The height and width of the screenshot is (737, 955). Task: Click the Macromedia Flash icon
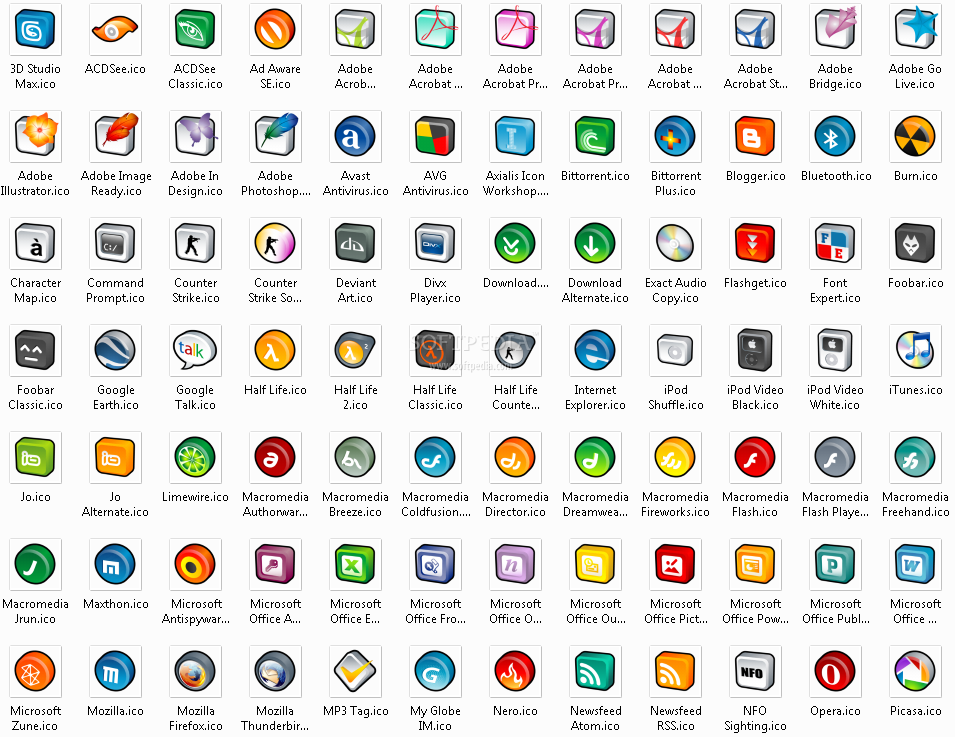coord(755,457)
